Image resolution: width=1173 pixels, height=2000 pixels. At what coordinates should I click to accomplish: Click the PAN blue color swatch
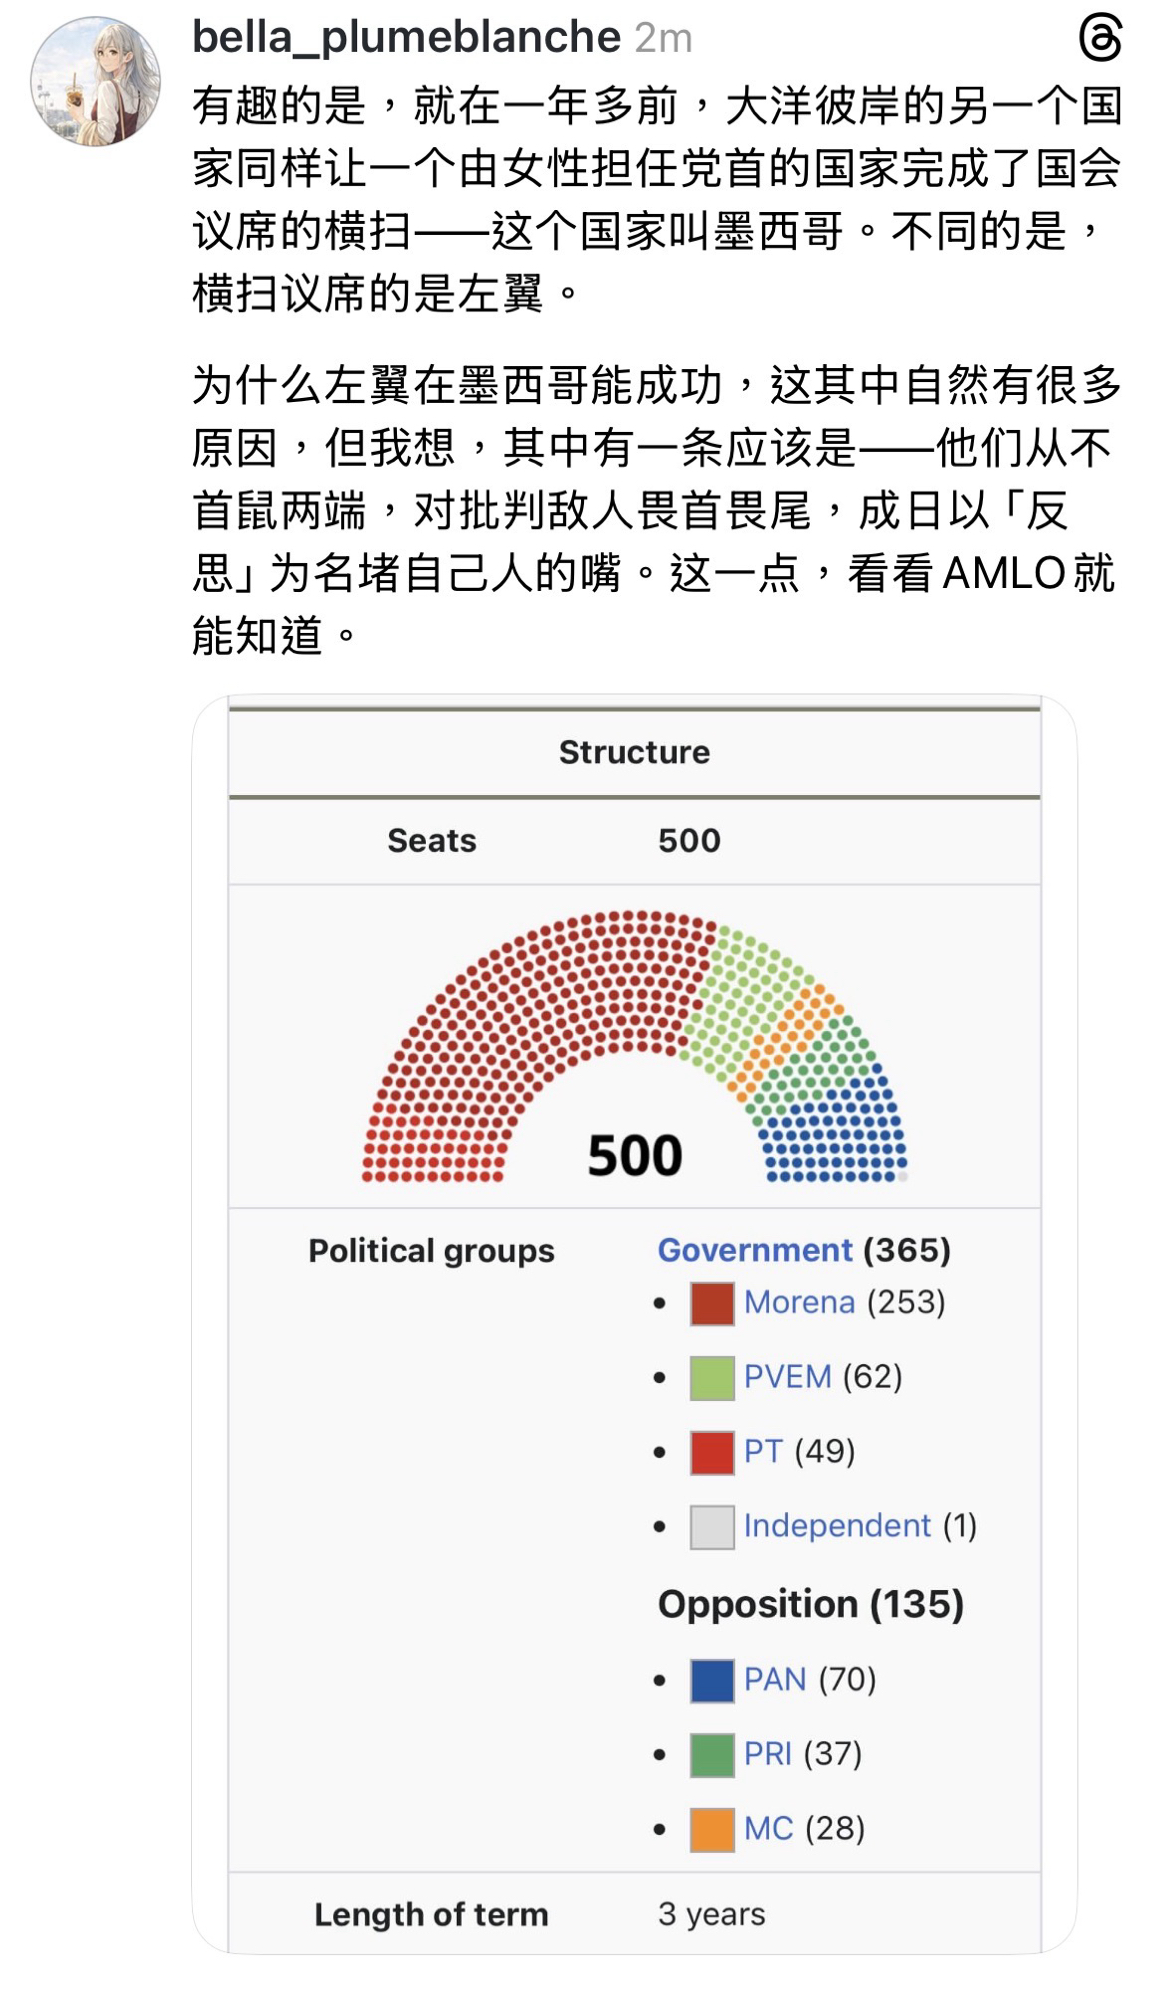(x=712, y=1680)
